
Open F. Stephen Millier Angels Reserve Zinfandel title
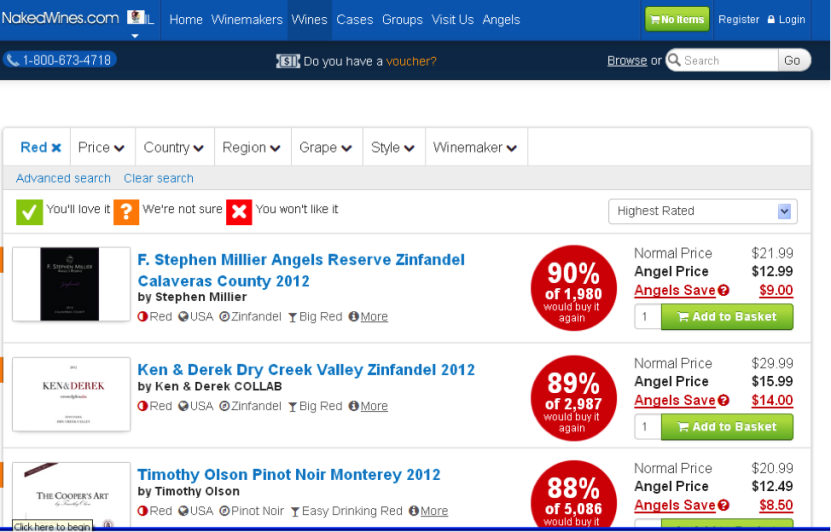[301, 270]
